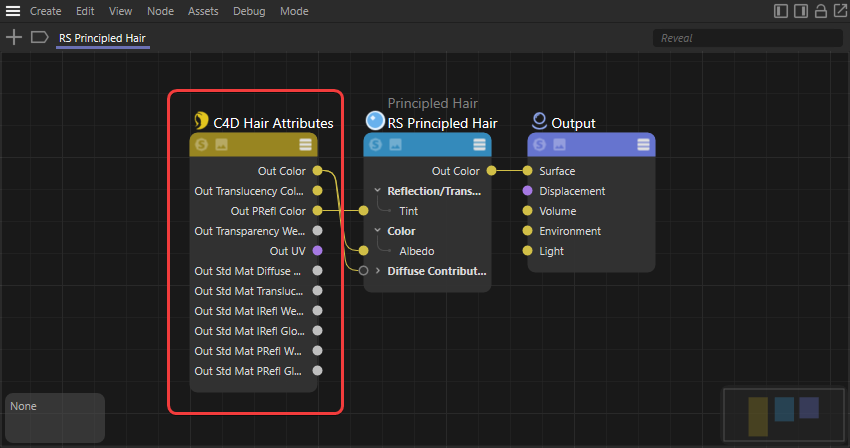
Task: Select the RS Principled Hair breadcrumb tab
Action: [x=104, y=38]
